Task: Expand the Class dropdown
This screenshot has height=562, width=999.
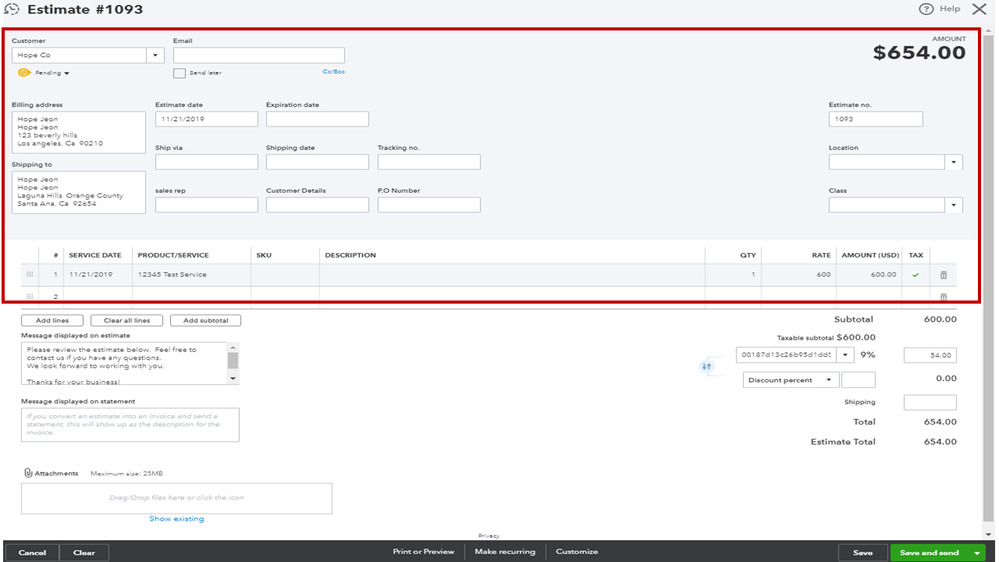Action: point(953,205)
